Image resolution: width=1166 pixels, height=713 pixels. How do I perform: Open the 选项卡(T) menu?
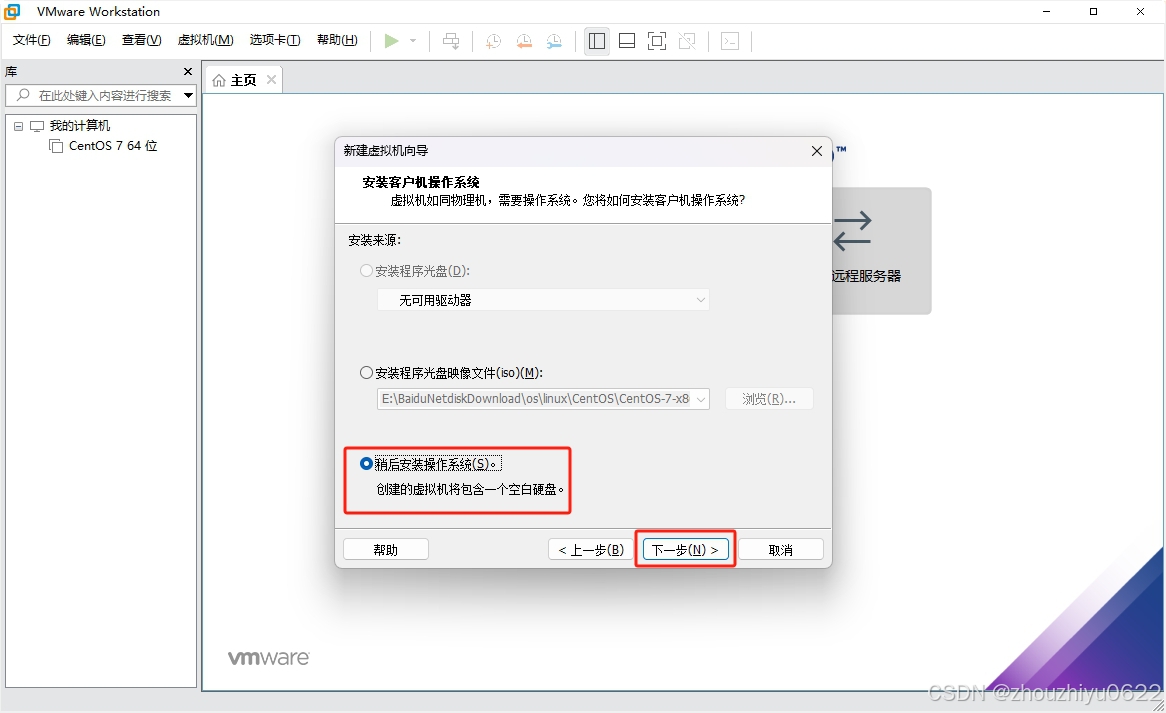click(x=274, y=40)
